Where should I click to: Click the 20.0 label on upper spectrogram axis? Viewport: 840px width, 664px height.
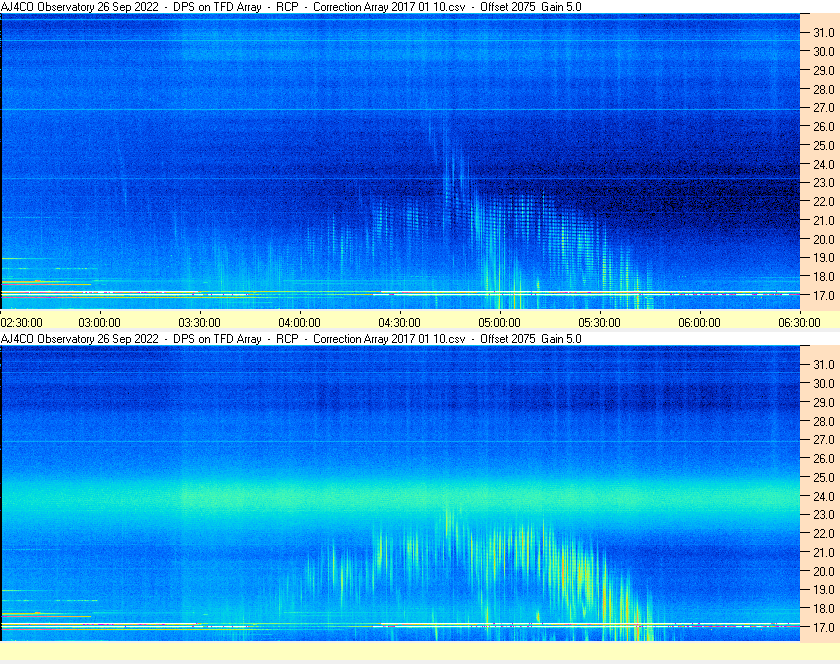pyautogui.click(x=824, y=239)
